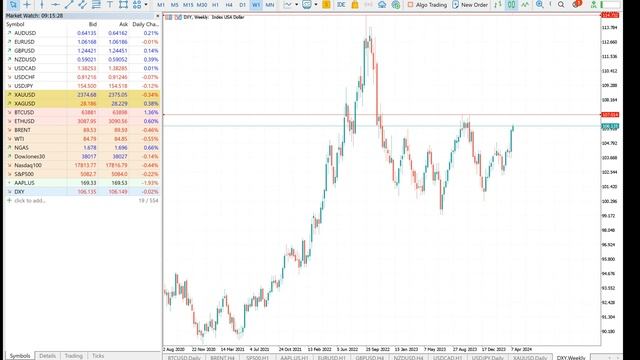Viewport: 640px width, 360px height.
Task: Select the DXY symbol row
Action: click(x=82, y=192)
